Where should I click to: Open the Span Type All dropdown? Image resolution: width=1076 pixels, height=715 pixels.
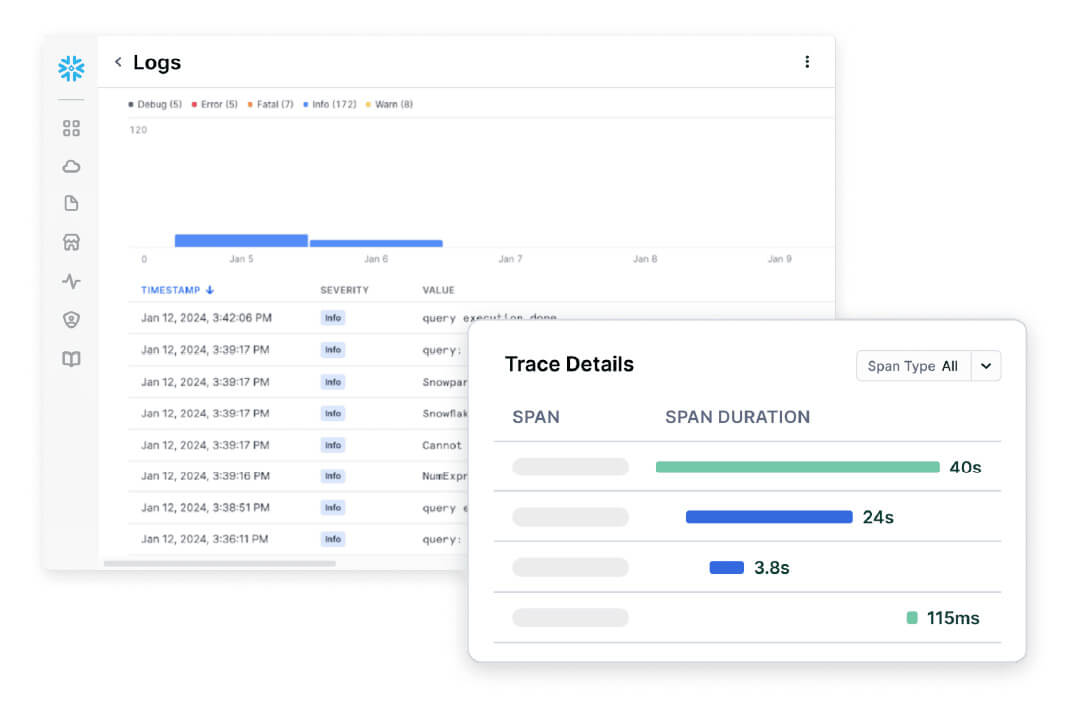[912, 366]
